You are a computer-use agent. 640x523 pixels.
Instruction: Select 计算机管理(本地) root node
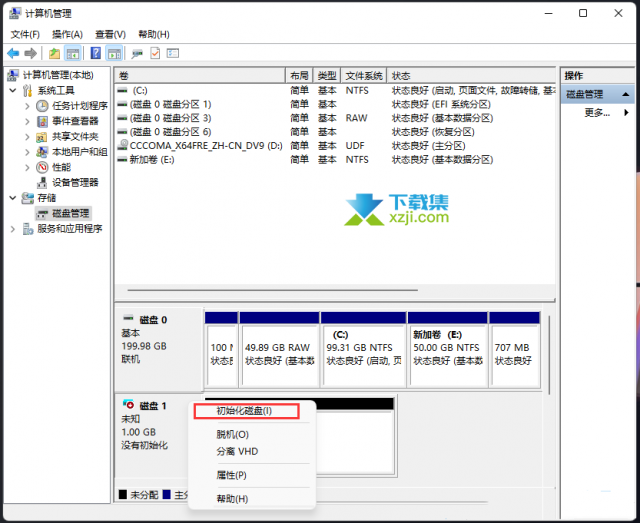pos(58,75)
